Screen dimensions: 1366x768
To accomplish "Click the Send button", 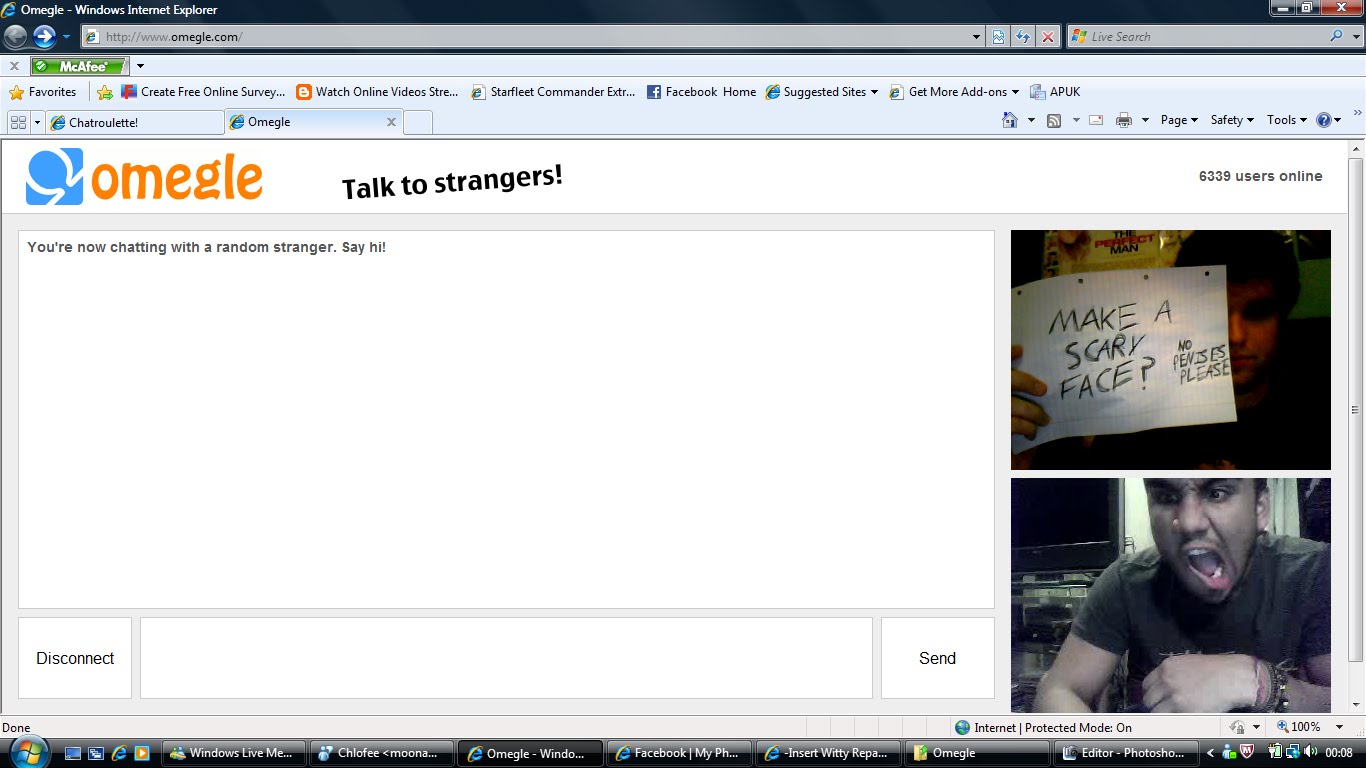I will [x=937, y=658].
